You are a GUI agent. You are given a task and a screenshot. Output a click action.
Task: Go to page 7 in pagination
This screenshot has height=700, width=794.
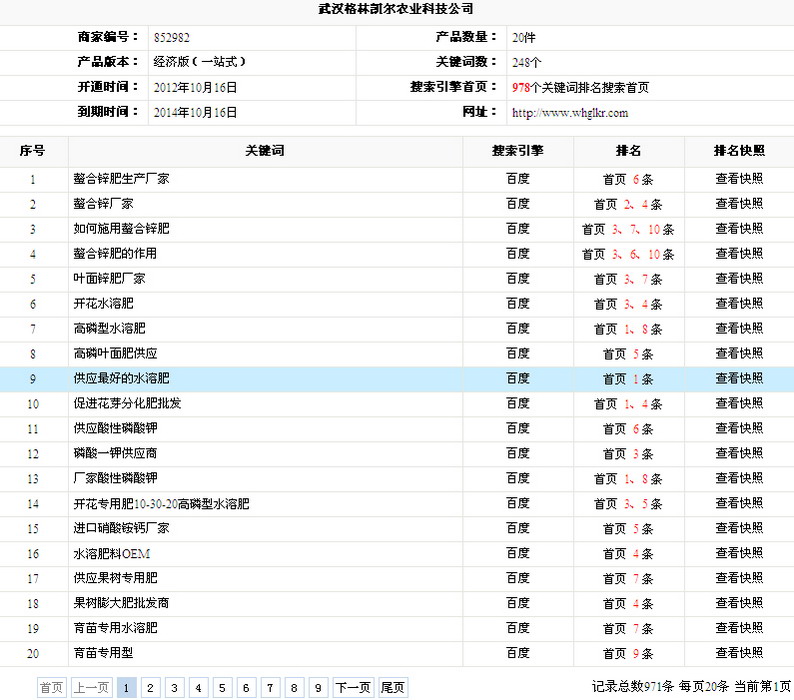click(270, 688)
